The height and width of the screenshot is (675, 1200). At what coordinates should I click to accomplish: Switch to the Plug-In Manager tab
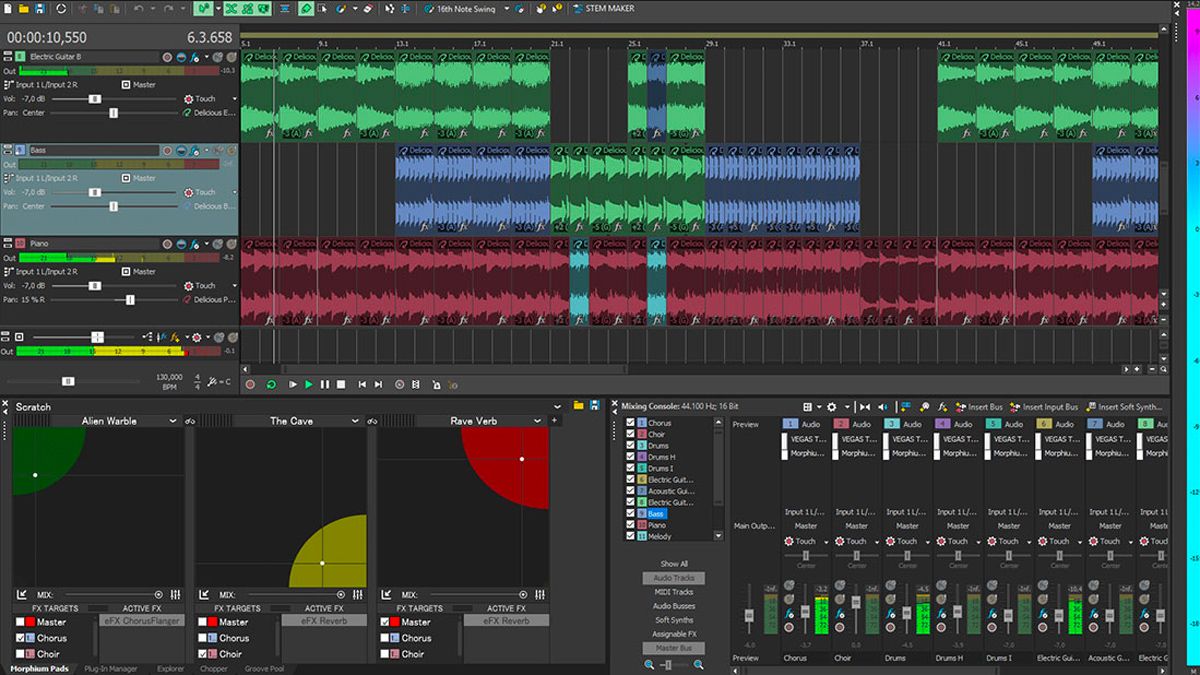[111, 668]
